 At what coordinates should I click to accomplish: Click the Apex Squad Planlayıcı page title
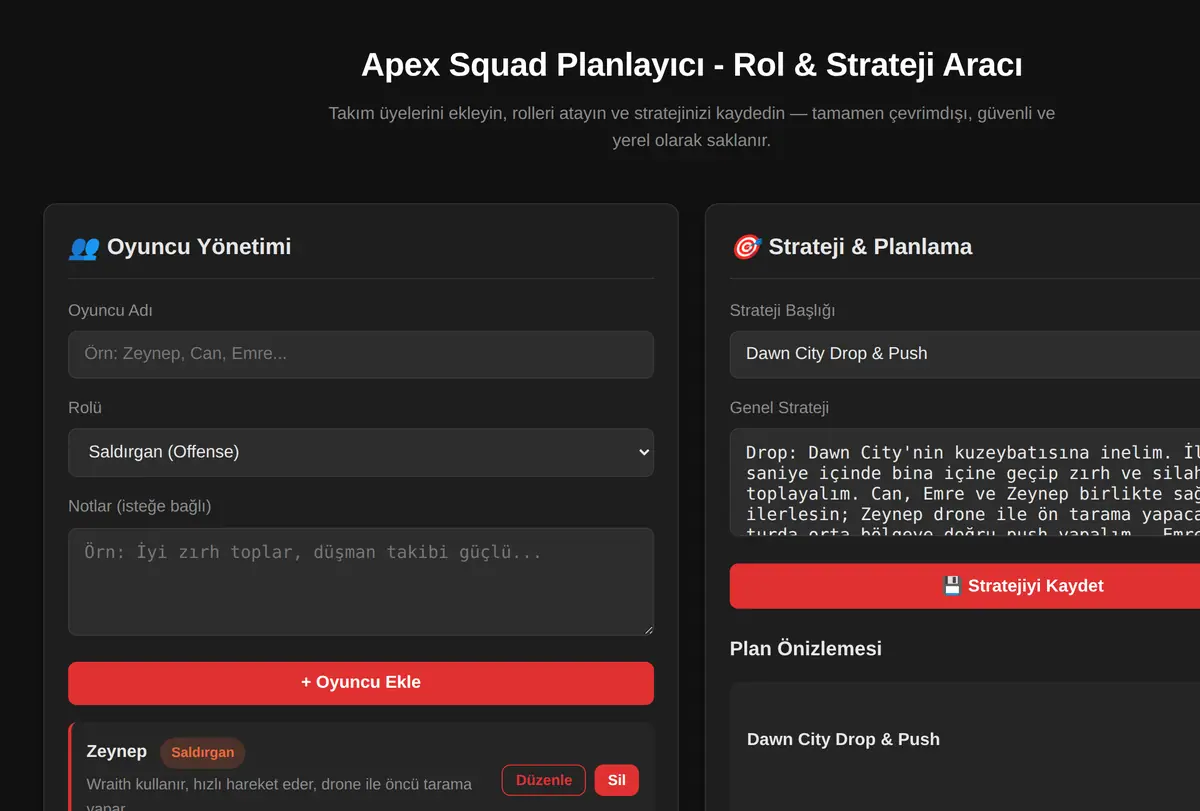click(x=691, y=65)
